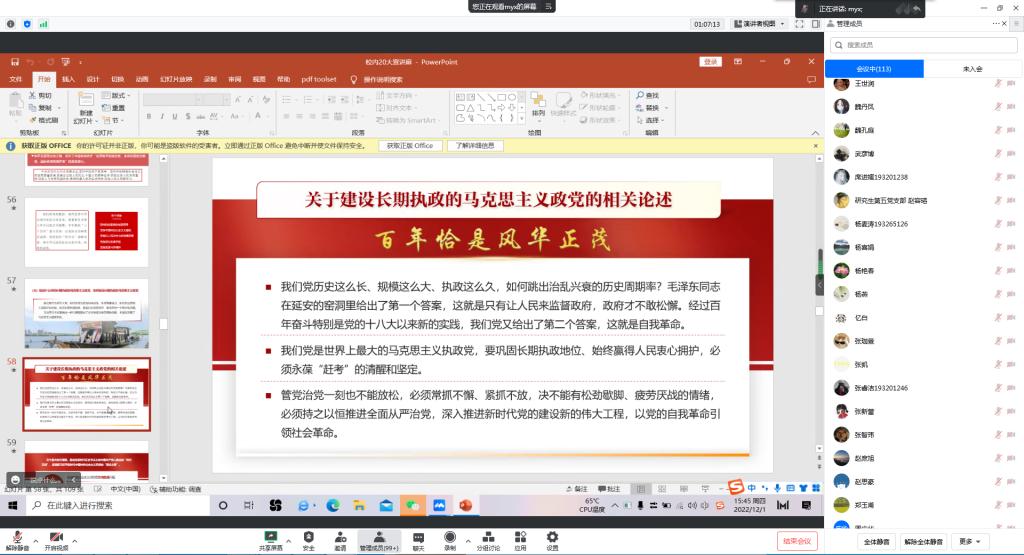Screen dimensions: 1024x555
Task: Click the red 结束会议 button
Action: (x=797, y=541)
